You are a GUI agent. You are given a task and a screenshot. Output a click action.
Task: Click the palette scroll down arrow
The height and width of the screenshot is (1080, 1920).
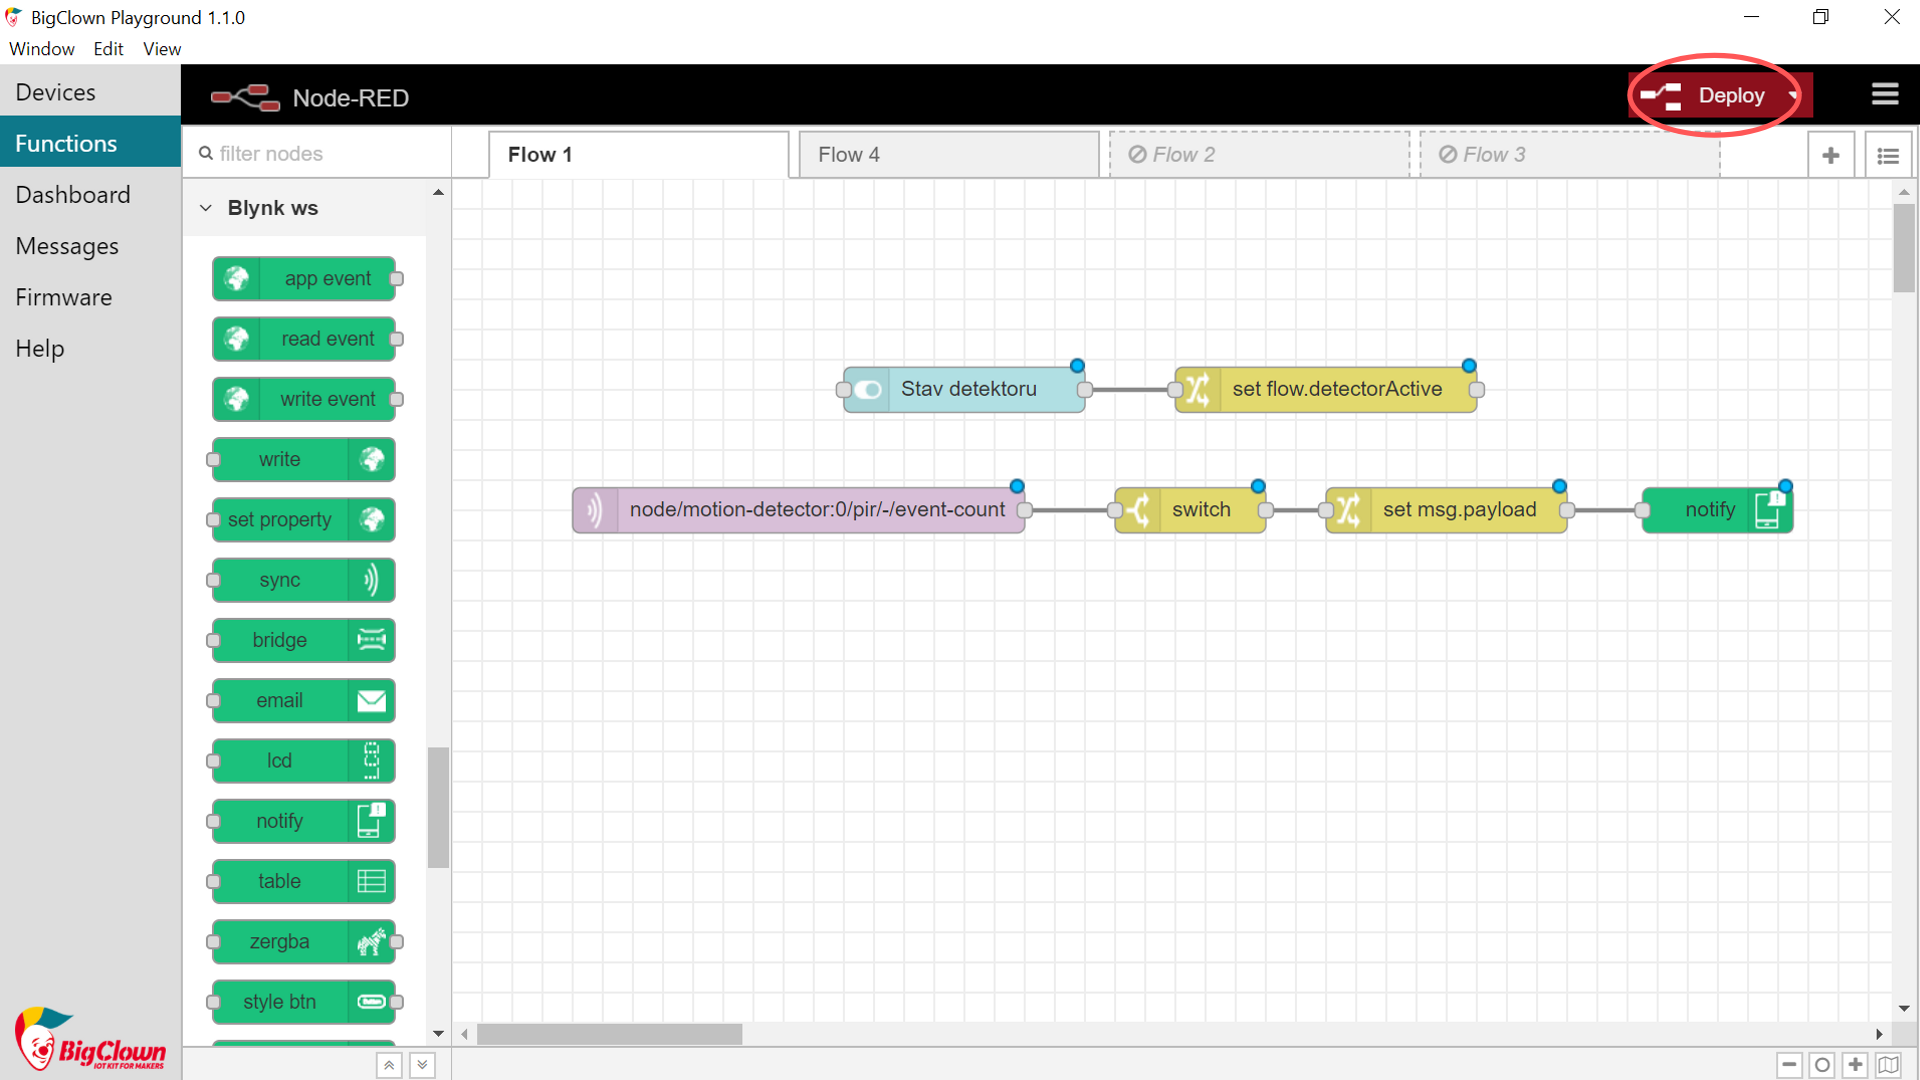pos(438,1033)
